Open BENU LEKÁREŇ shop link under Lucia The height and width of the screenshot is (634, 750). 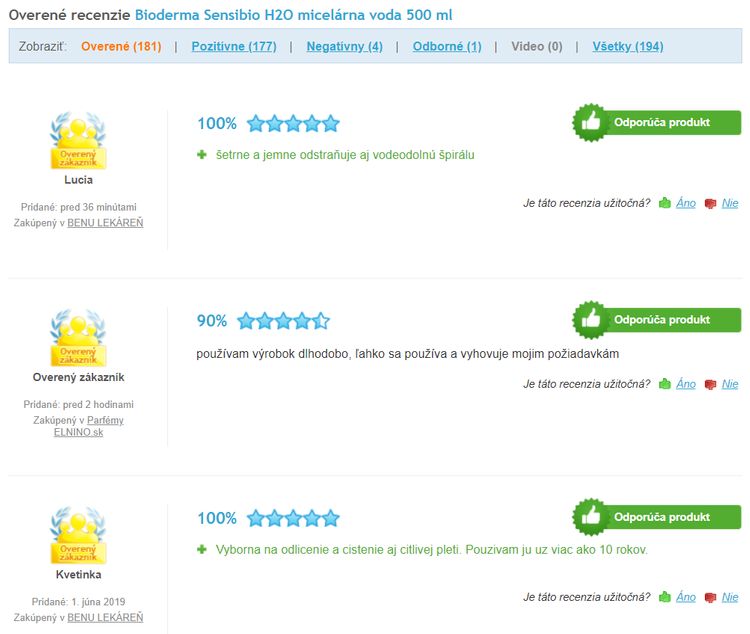pos(105,222)
